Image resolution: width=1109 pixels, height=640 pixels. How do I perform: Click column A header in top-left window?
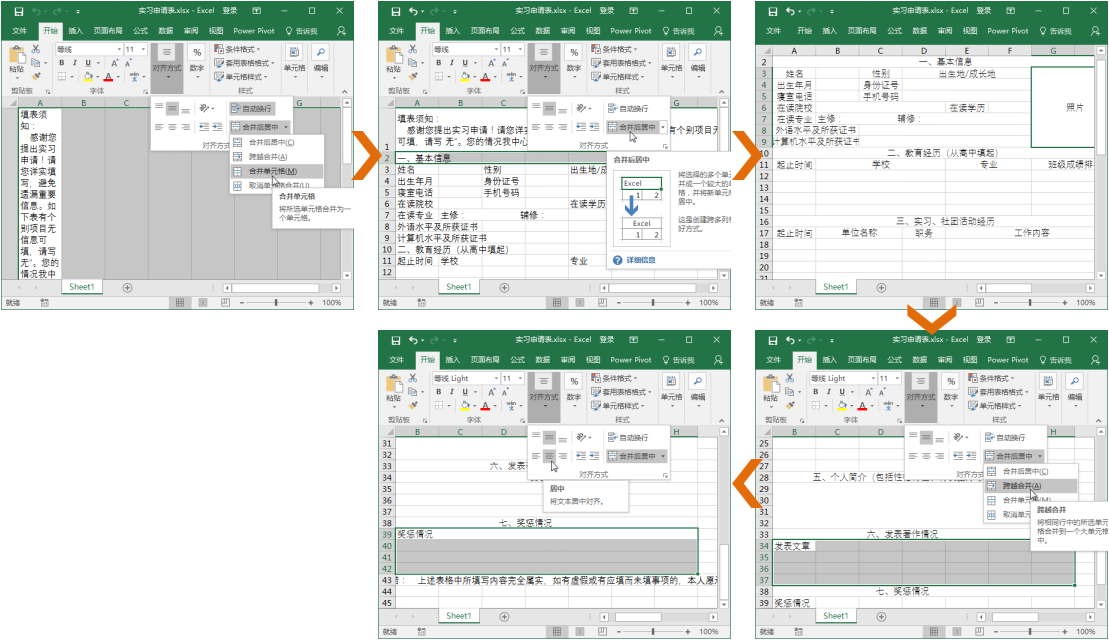pyautogui.click(x=40, y=103)
